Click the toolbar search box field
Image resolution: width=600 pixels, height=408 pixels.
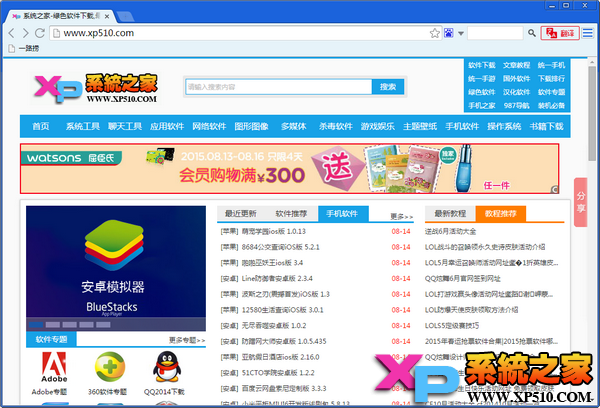[495, 33]
